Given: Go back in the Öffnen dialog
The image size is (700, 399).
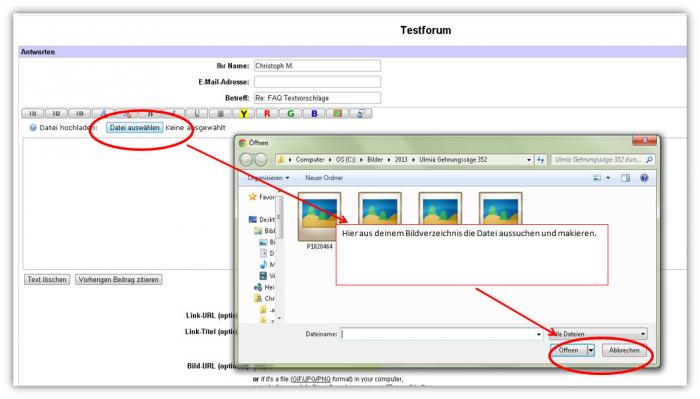Looking at the screenshot, I should [246, 159].
